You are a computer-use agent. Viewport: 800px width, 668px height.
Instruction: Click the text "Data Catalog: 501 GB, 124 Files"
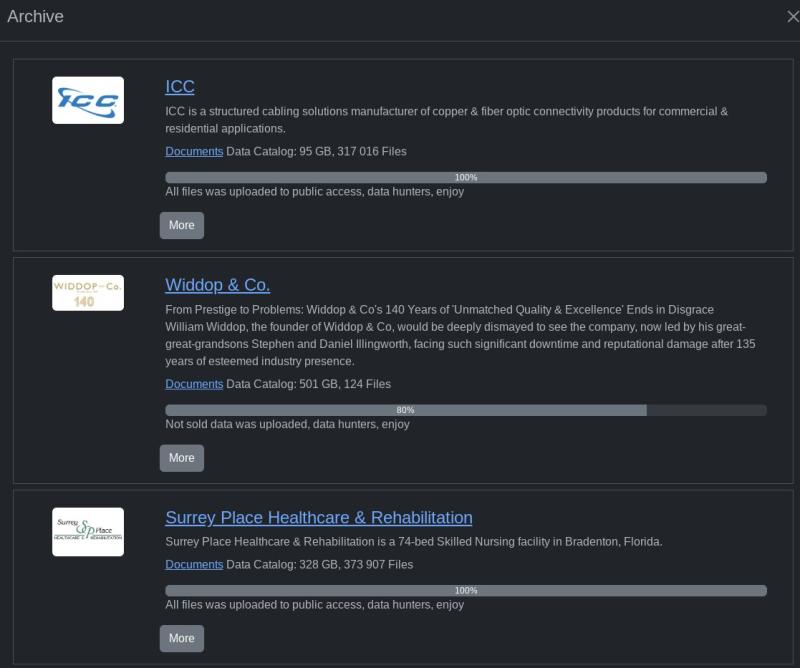click(x=309, y=384)
